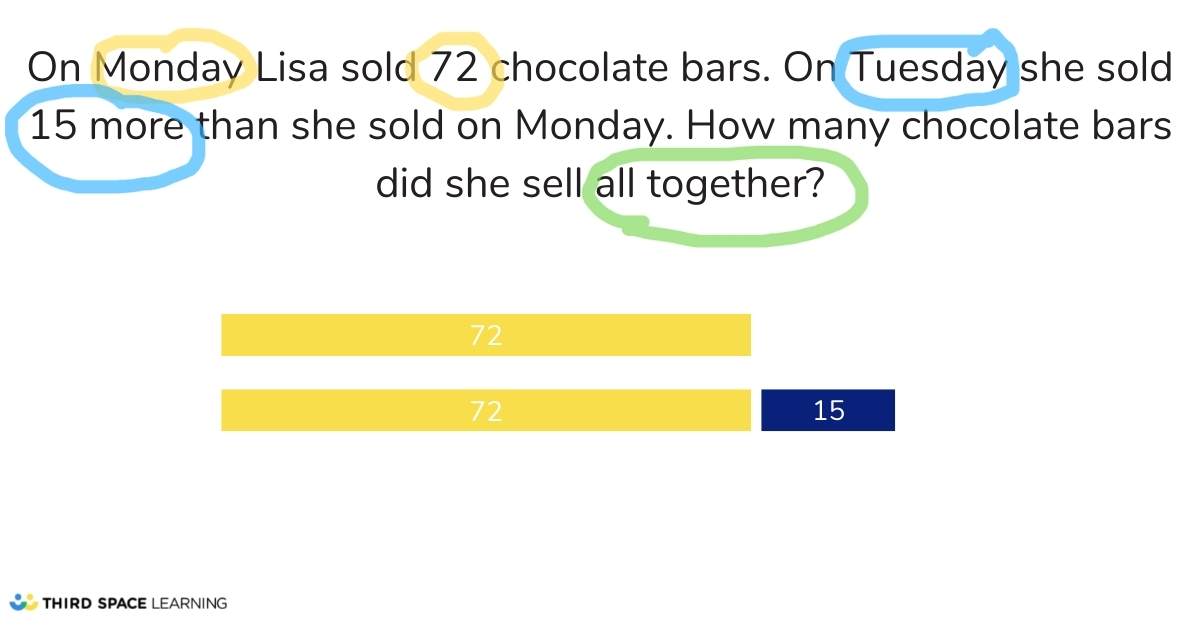Image resolution: width=1200 pixels, height=628 pixels.
Task: Click the word "did" starting the third line
Action: 404,185
